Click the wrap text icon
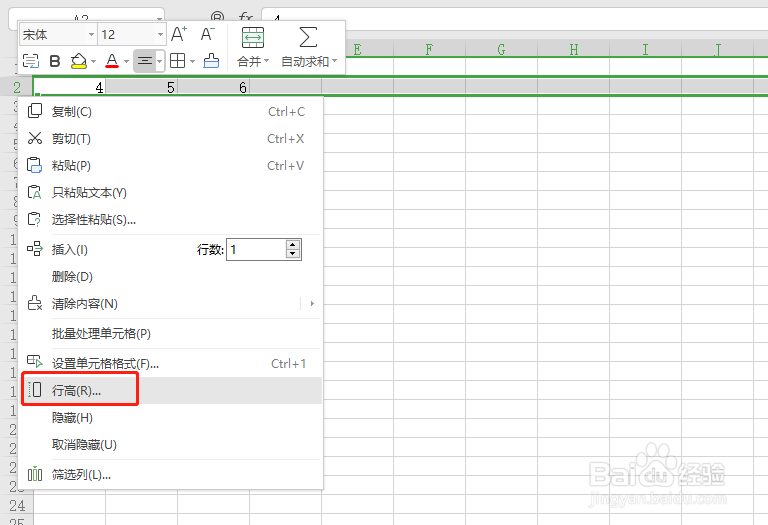Image resolution: width=768 pixels, height=525 pixels. 31,61
